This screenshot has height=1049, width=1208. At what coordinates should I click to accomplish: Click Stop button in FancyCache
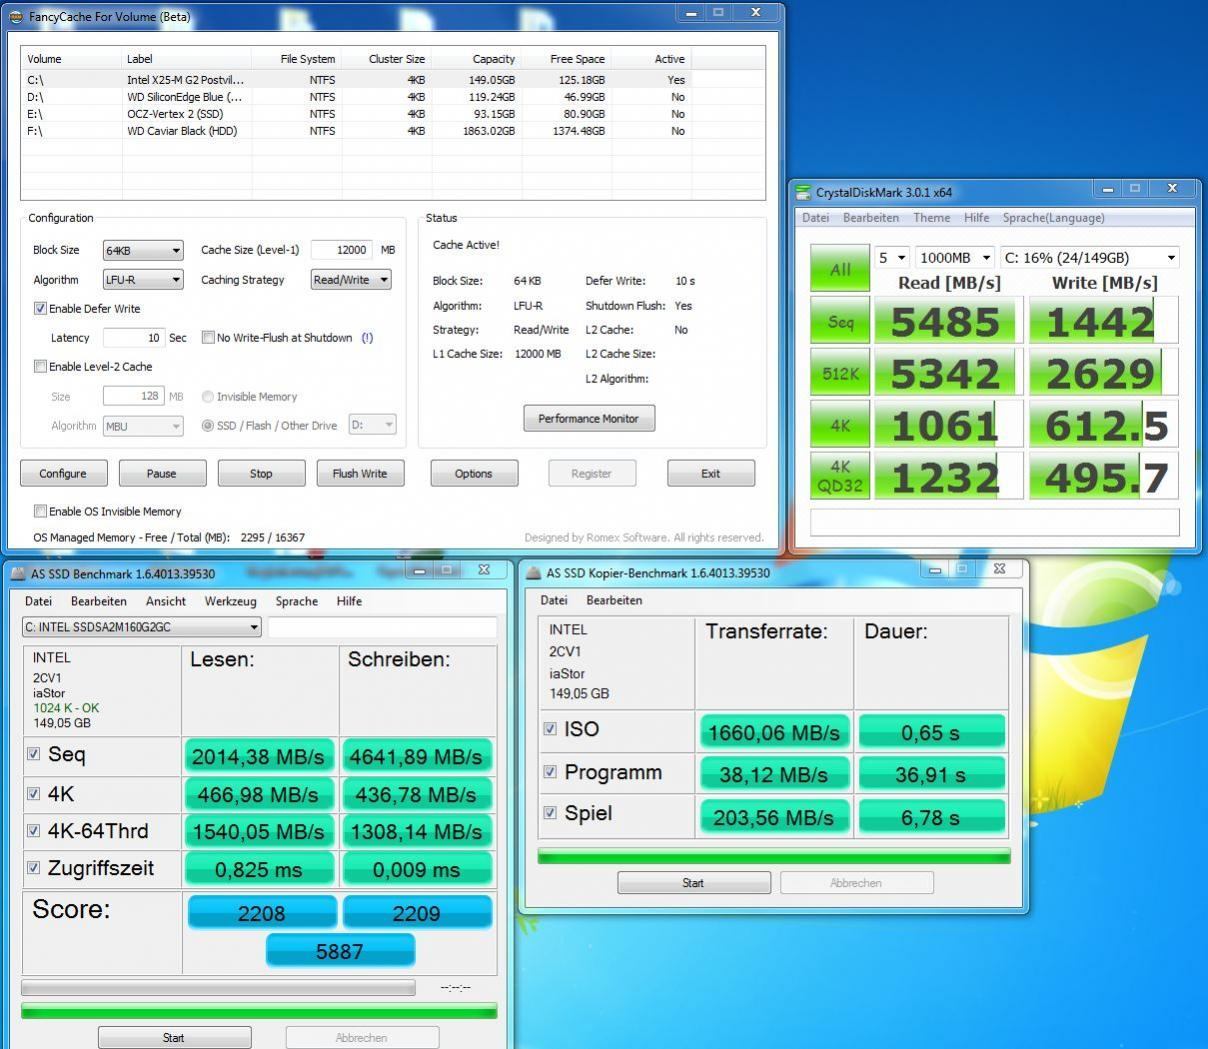click(x=261, y=474)
